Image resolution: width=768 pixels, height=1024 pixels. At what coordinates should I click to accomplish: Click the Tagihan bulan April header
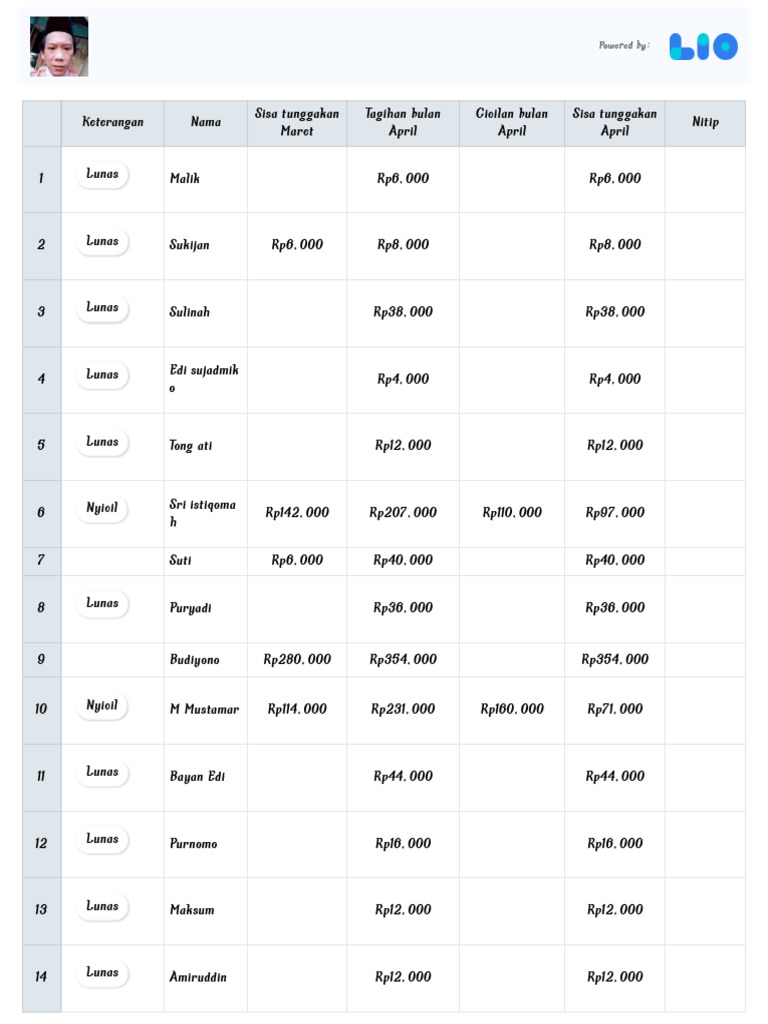pyautogui.click(x=403, y=123)
